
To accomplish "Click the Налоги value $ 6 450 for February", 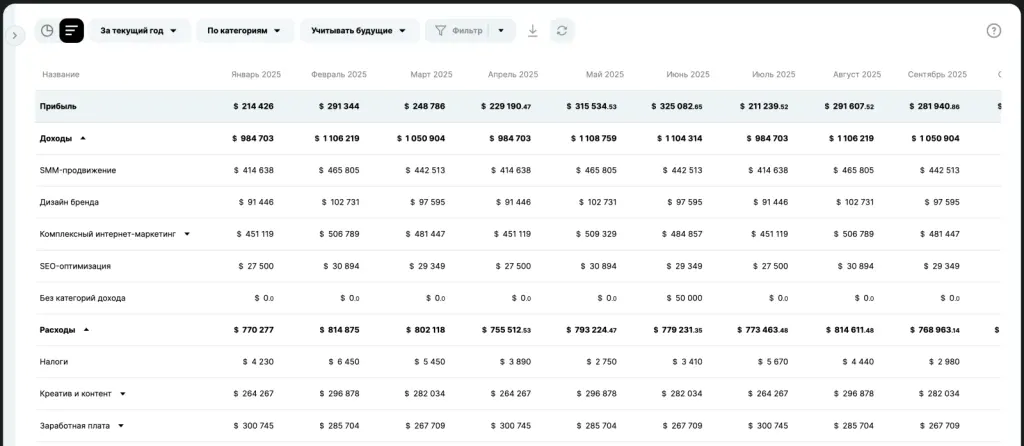I will point(342,362).
